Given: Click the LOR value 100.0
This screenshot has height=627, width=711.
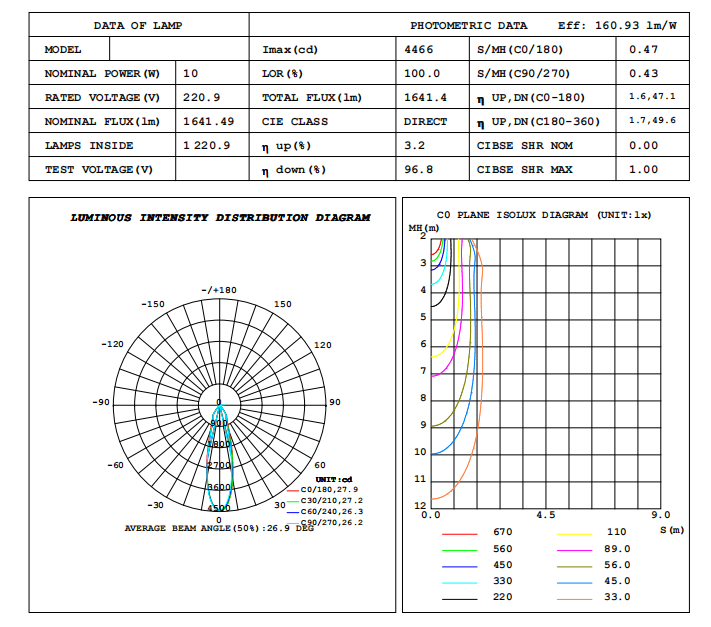Looking at the screenshot, I should [422, 73].
